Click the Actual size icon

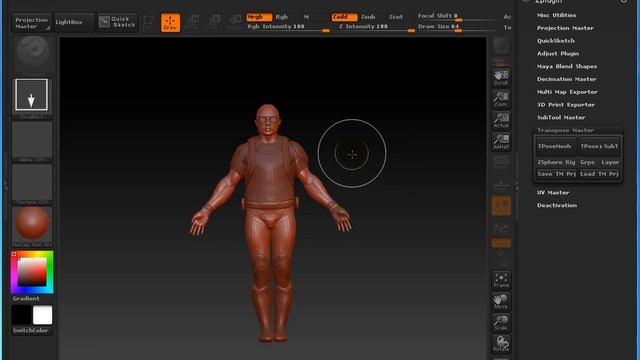pos(501,121)
